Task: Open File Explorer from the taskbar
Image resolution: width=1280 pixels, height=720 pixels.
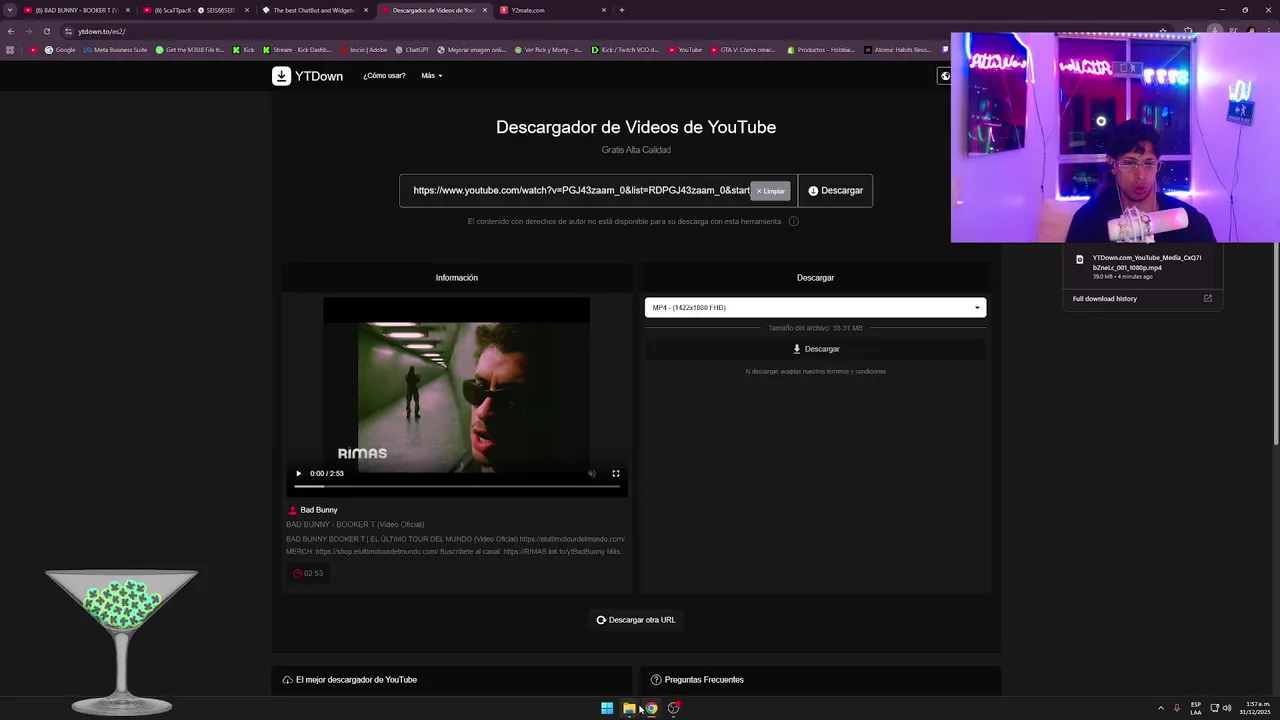Action: pyautogui.click(x=629, y=708)
